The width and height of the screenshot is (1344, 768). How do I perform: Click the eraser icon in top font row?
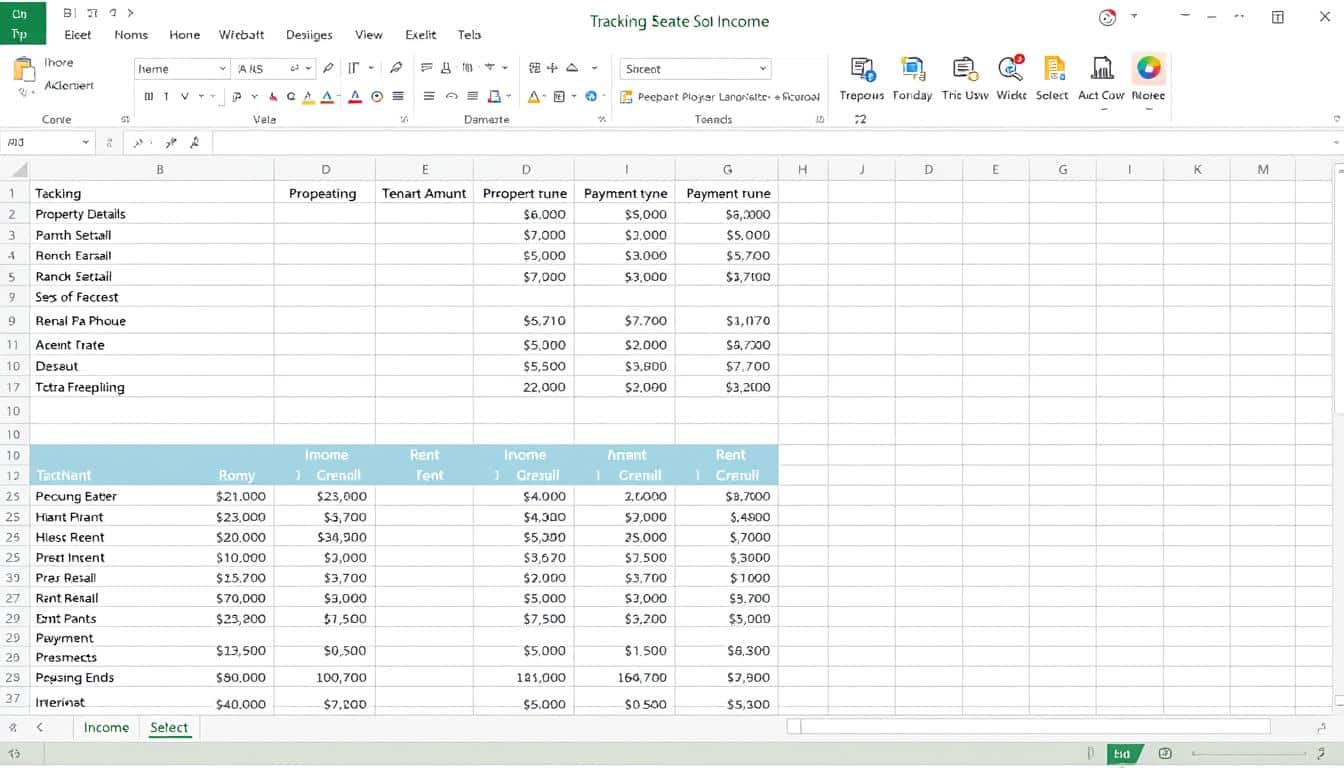click(396, 68)
